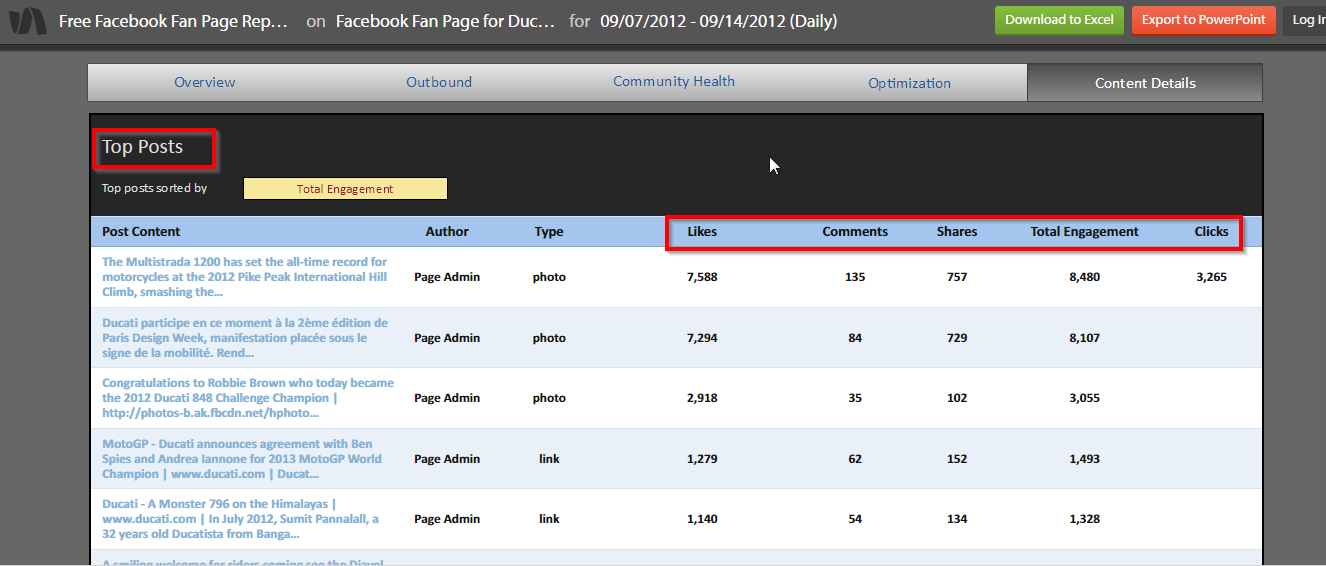Click the Comments column header
The image size is (1326, 566).
point(855,231)
